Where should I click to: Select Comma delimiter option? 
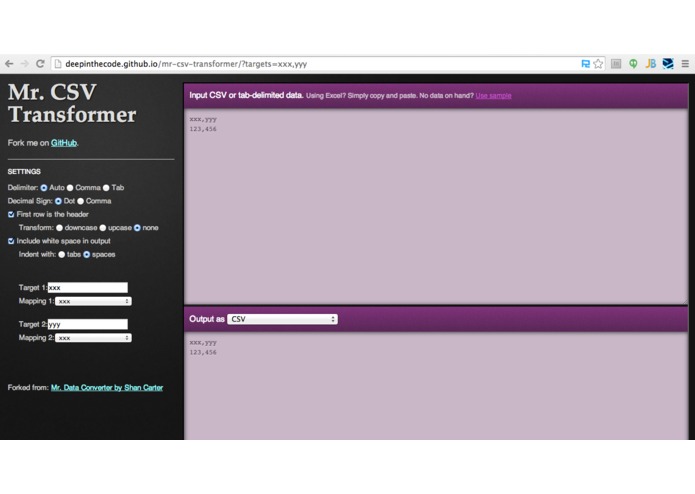tap(70, 188)
